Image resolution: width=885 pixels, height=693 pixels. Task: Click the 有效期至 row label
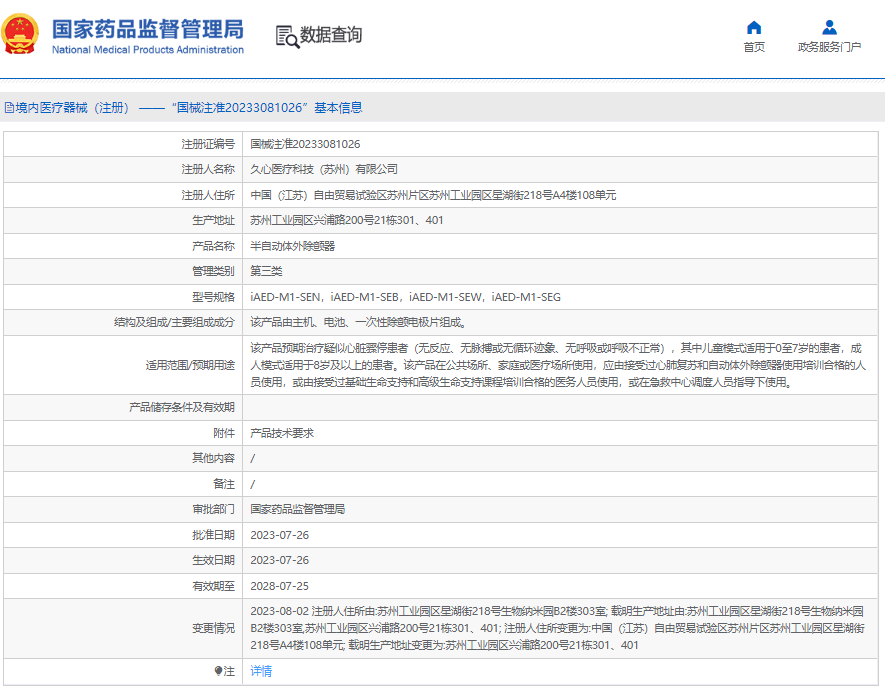click(x=213, y=586)
